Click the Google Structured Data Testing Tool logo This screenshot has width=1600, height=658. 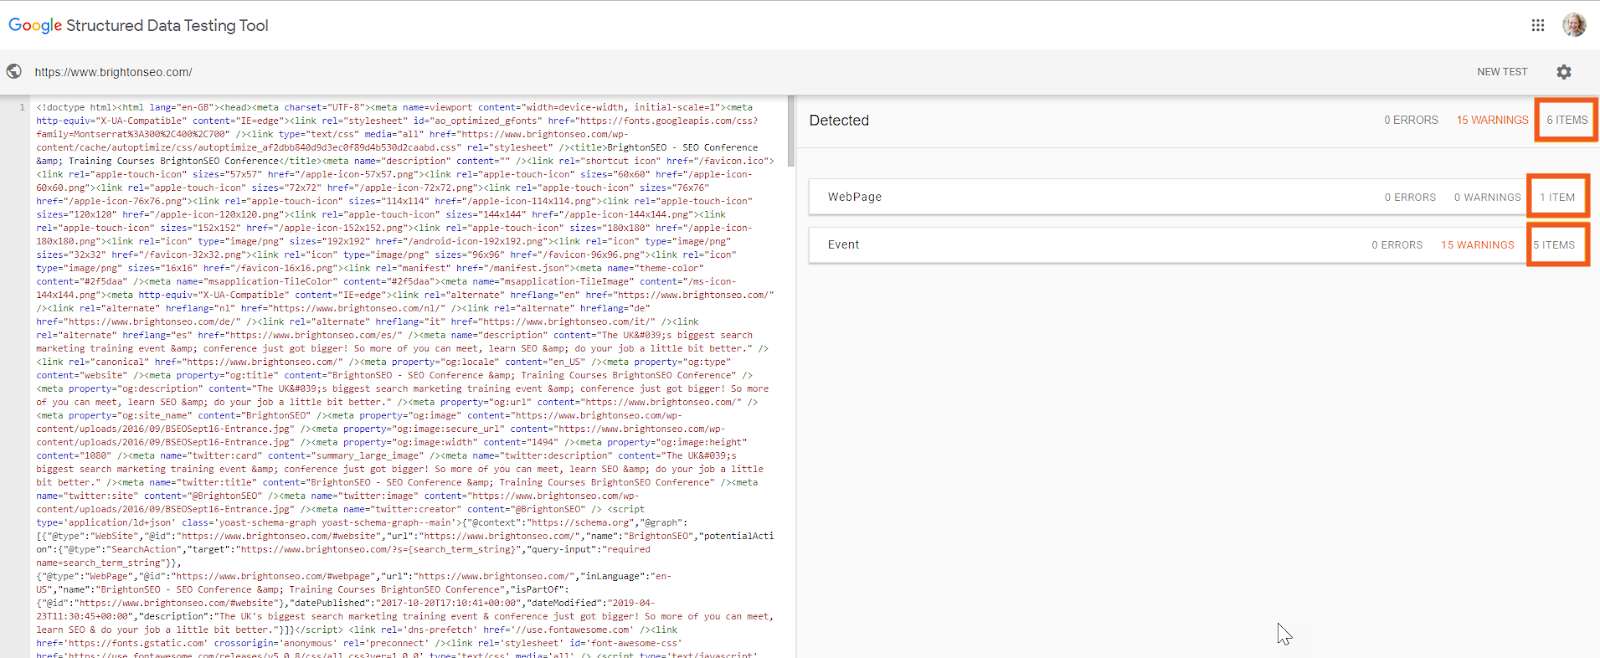(138, 25)
